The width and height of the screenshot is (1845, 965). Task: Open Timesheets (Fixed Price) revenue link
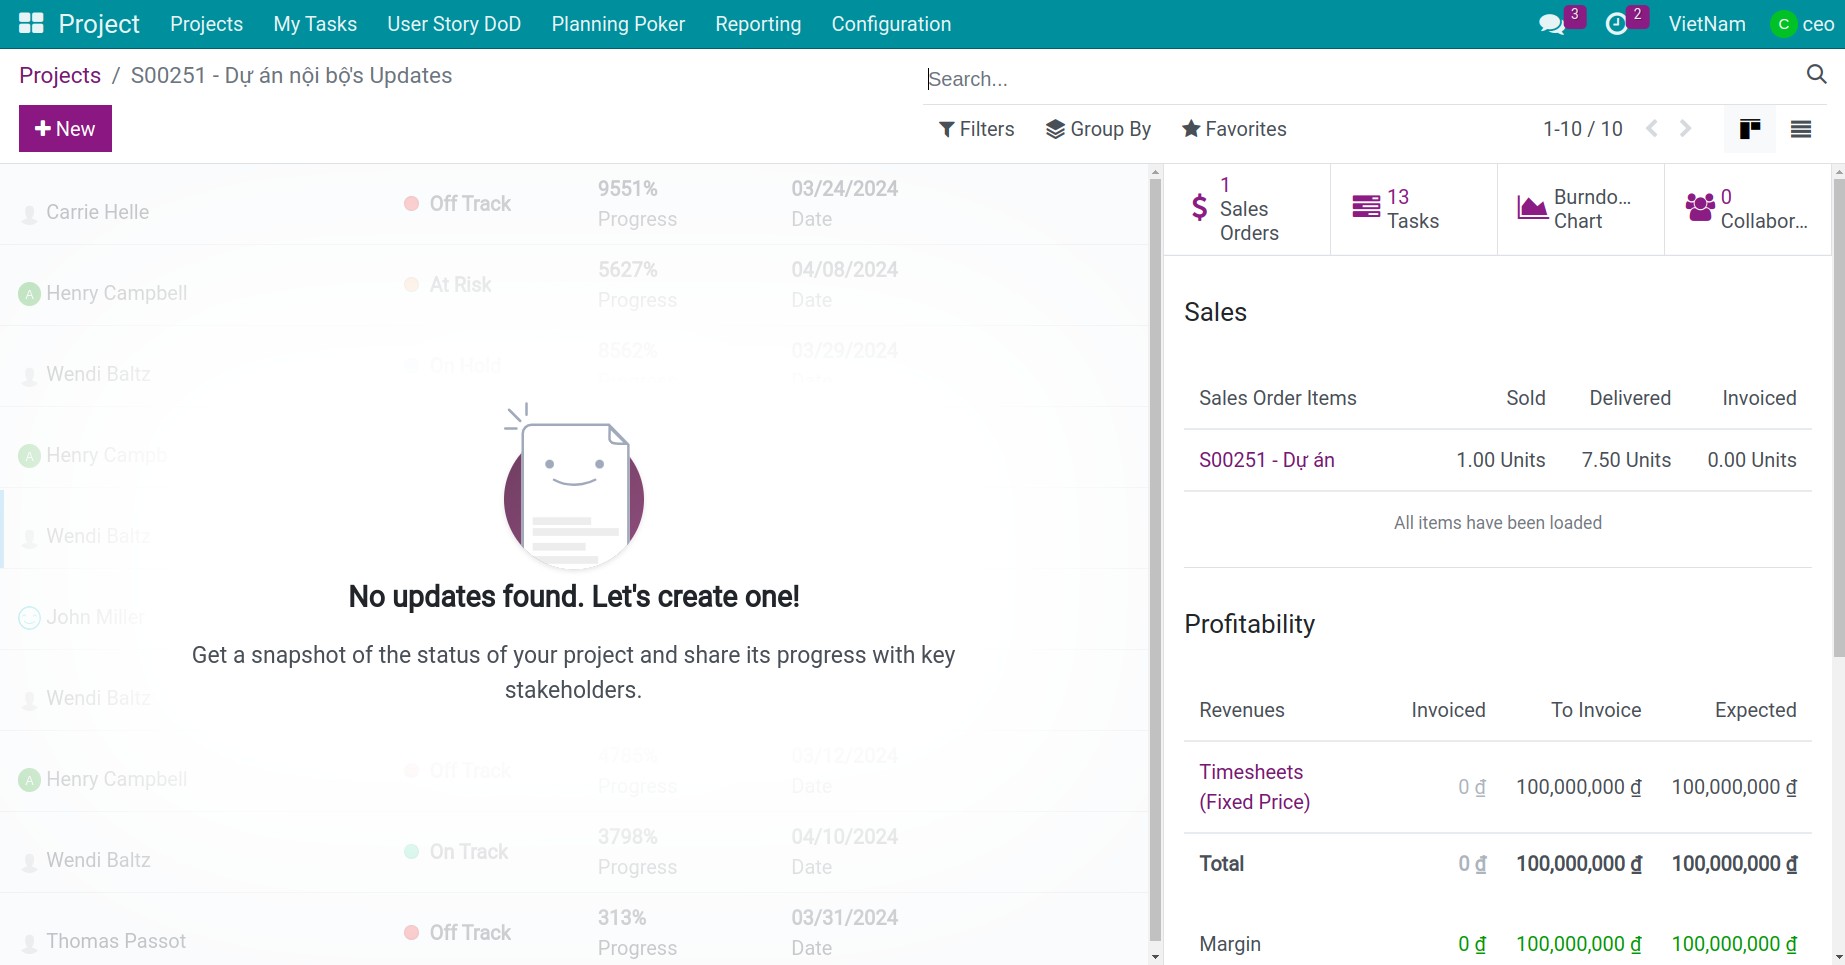(x=1255, y=787)
